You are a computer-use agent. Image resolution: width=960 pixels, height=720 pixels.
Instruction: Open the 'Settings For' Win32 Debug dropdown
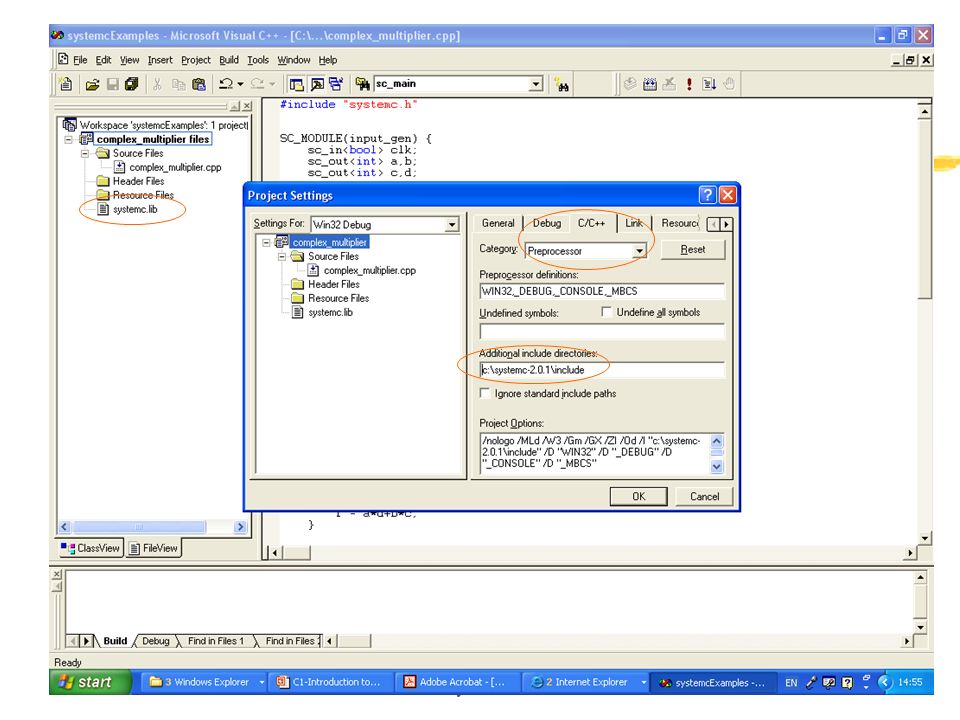pyautogui.click(x=452, y=225)
